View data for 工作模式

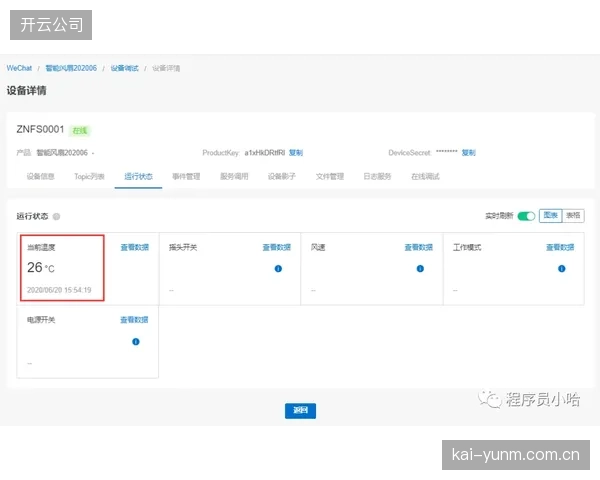(560, 247)
